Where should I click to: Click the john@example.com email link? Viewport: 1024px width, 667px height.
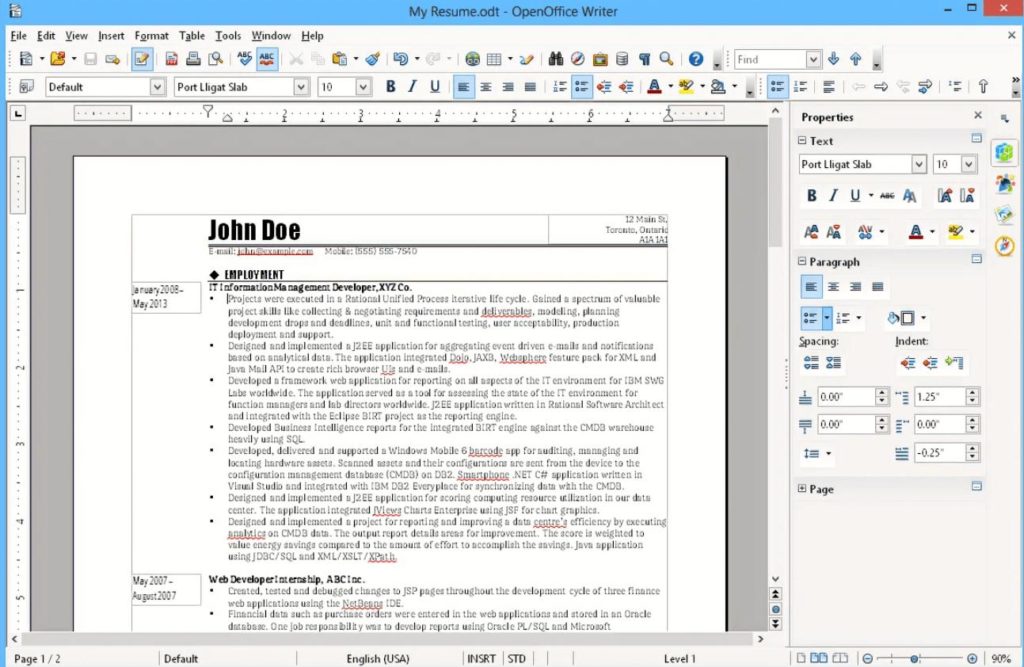(275, 251)
